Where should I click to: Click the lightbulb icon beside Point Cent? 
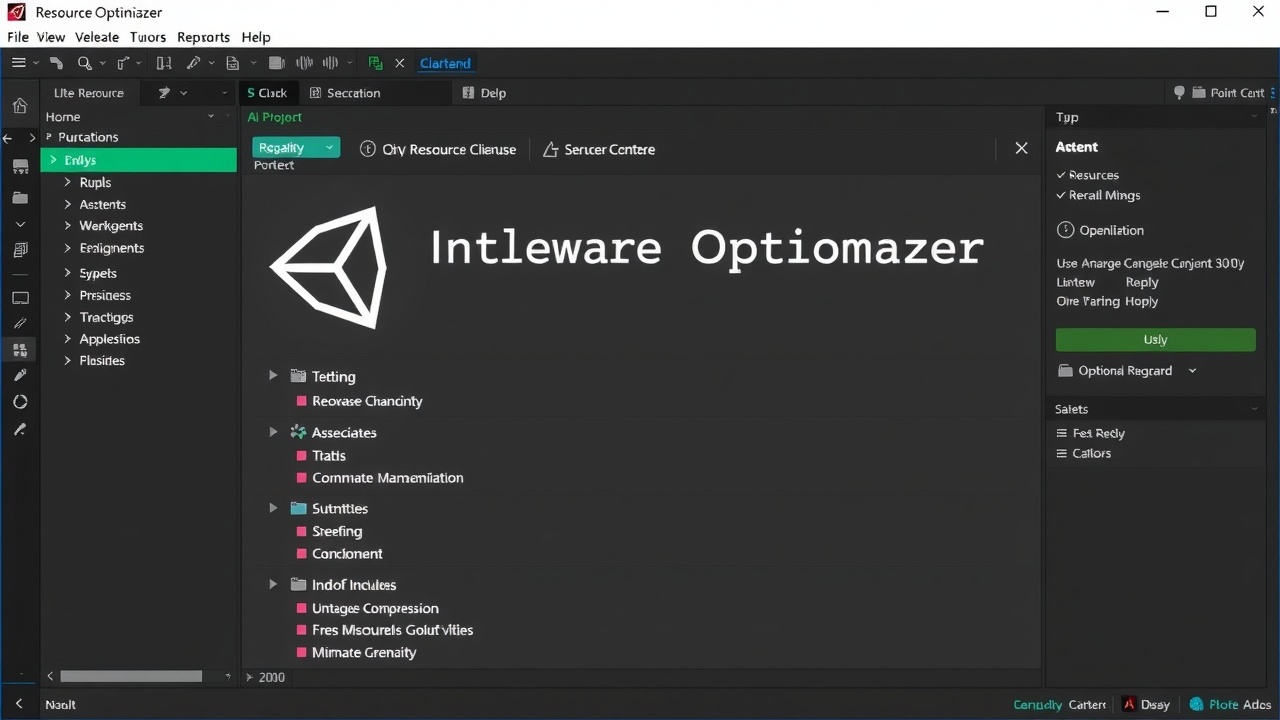point(1179,92)
